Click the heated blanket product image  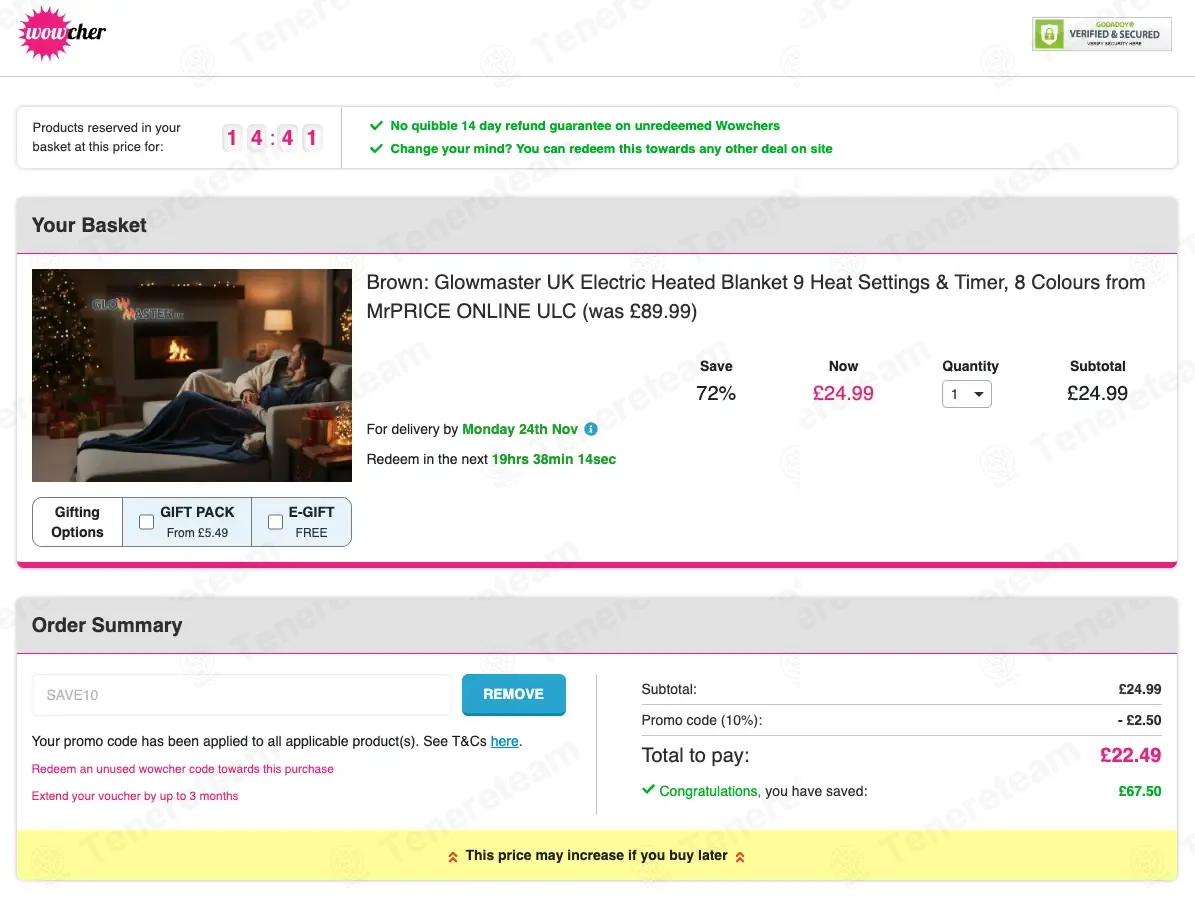[x=192, y=376]
